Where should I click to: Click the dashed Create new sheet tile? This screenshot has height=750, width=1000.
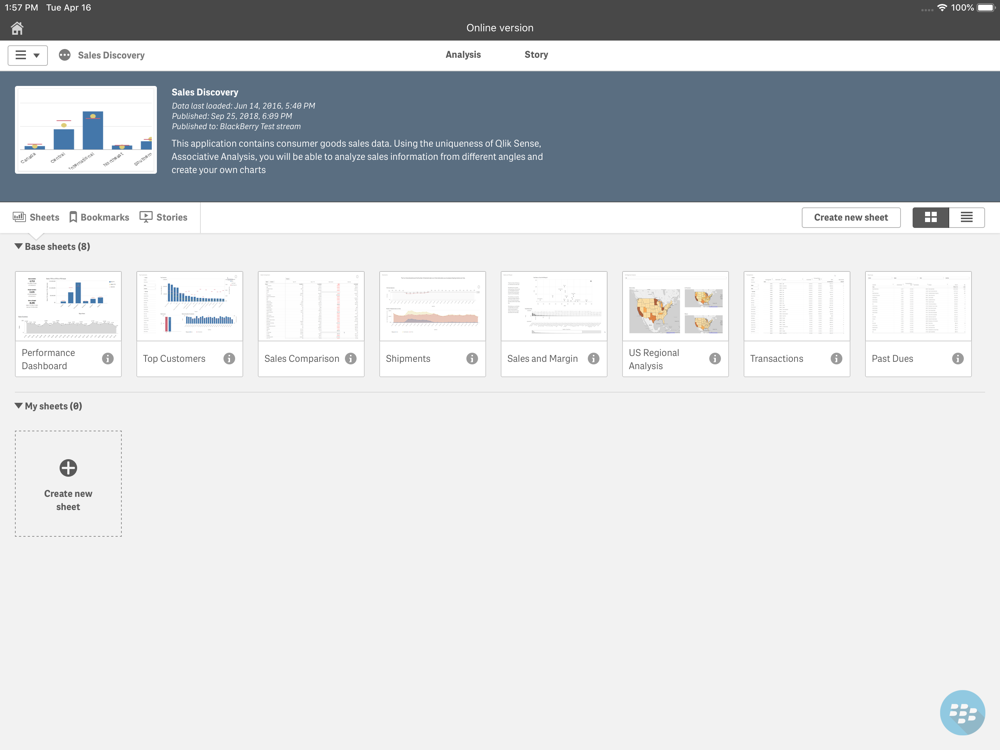(x=68, y=483)
